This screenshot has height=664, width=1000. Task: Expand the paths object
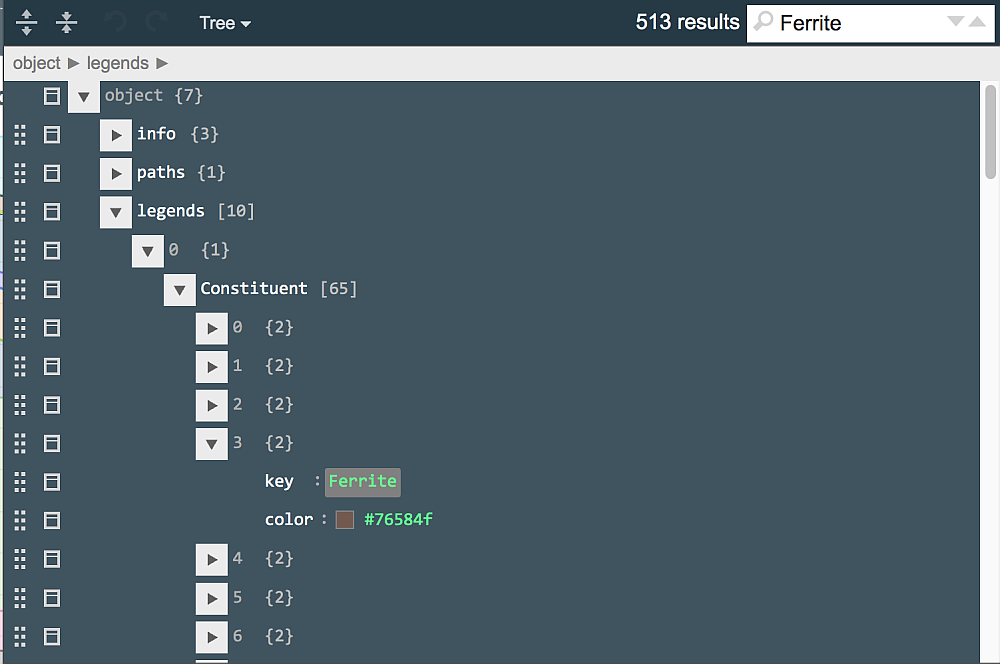[x=115, y=173]
